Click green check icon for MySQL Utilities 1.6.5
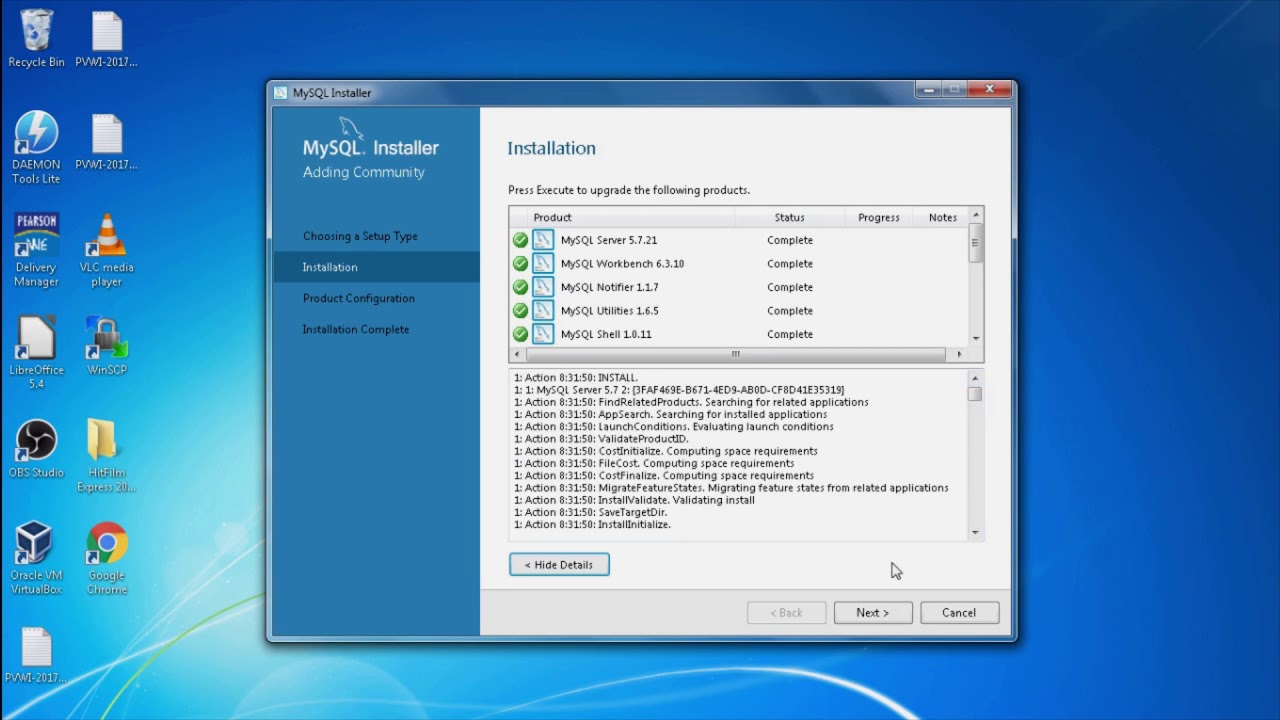Screen dimensions: 1280x720 [520, 311]
